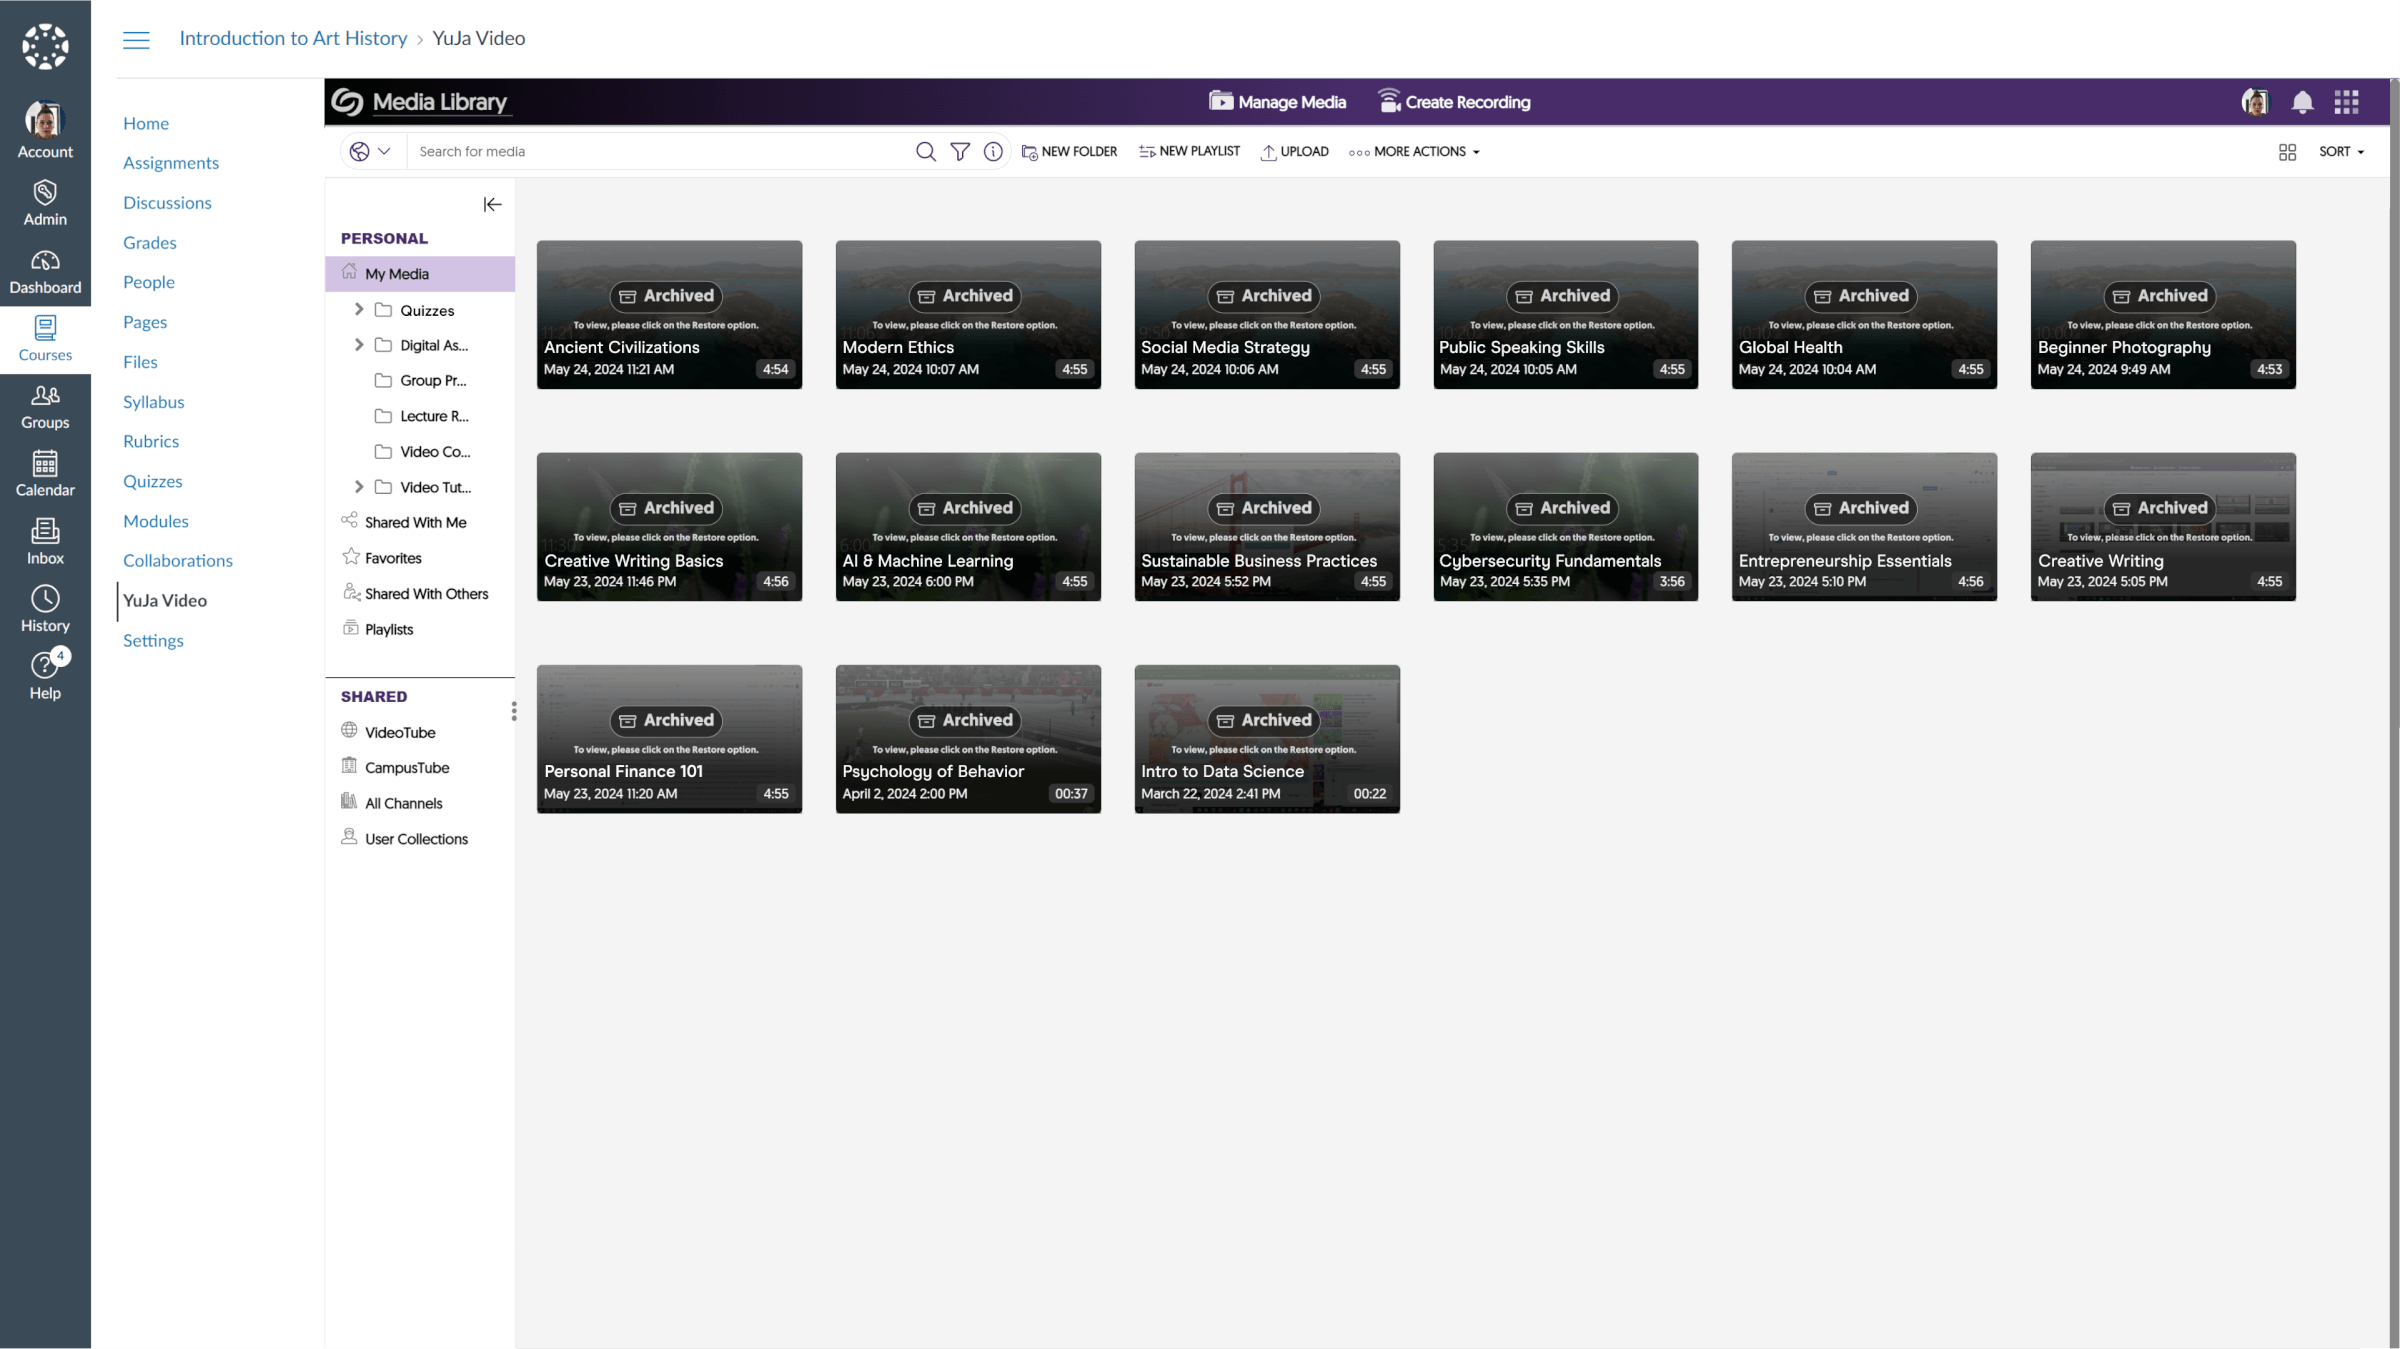Open the Shared sidebar three-dot options
This screenshot has height=1349, width=2400.
514,711
